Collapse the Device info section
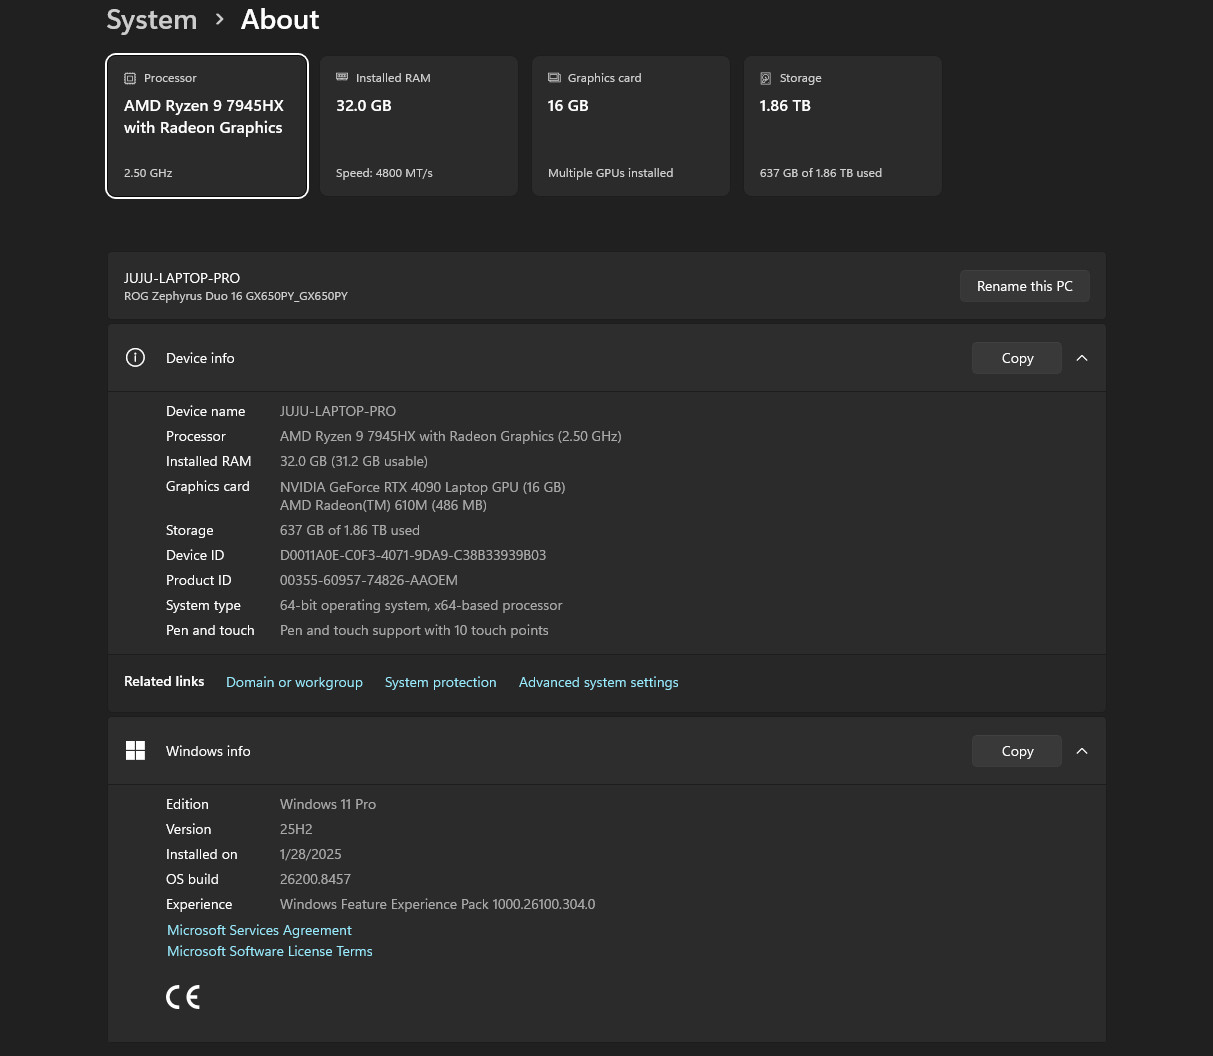Image resolution: width=1213 pixels, height=1056 pixels. pyautogui.click(x=1082, y=358)
